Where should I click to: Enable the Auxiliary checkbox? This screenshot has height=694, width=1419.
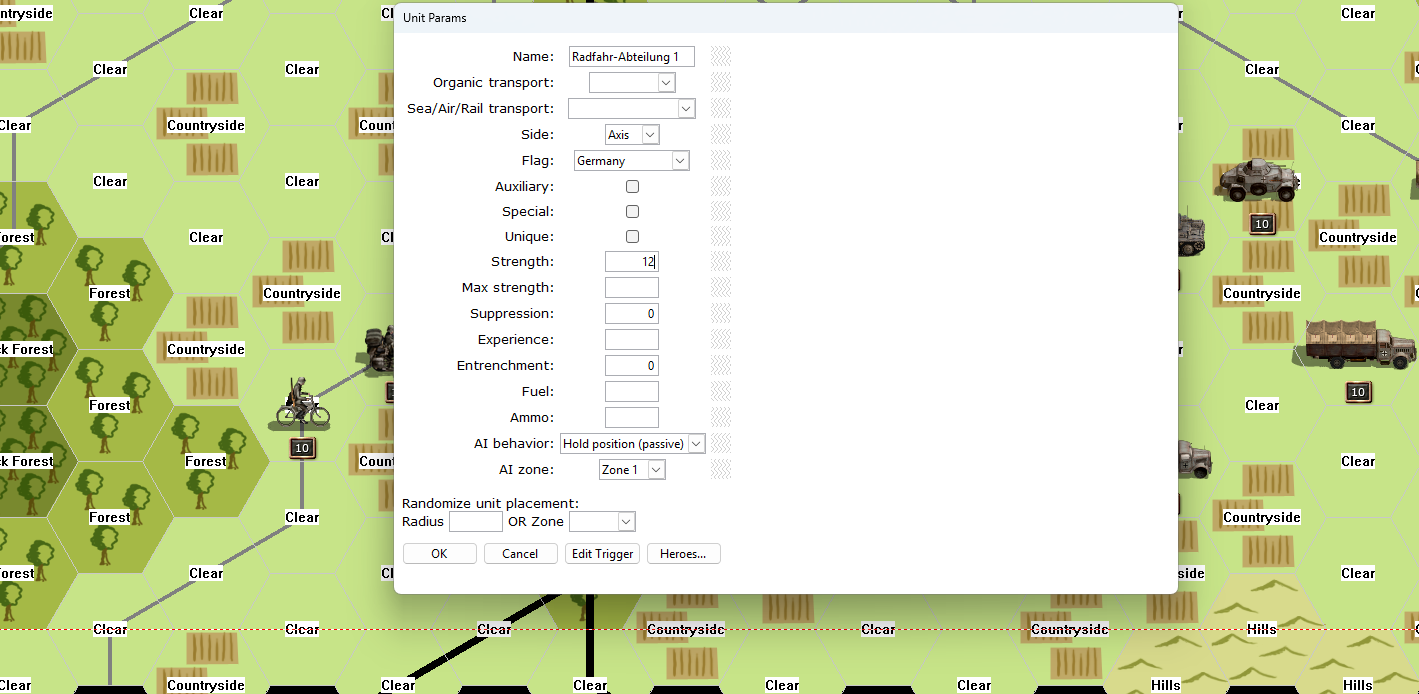point(632,187)
